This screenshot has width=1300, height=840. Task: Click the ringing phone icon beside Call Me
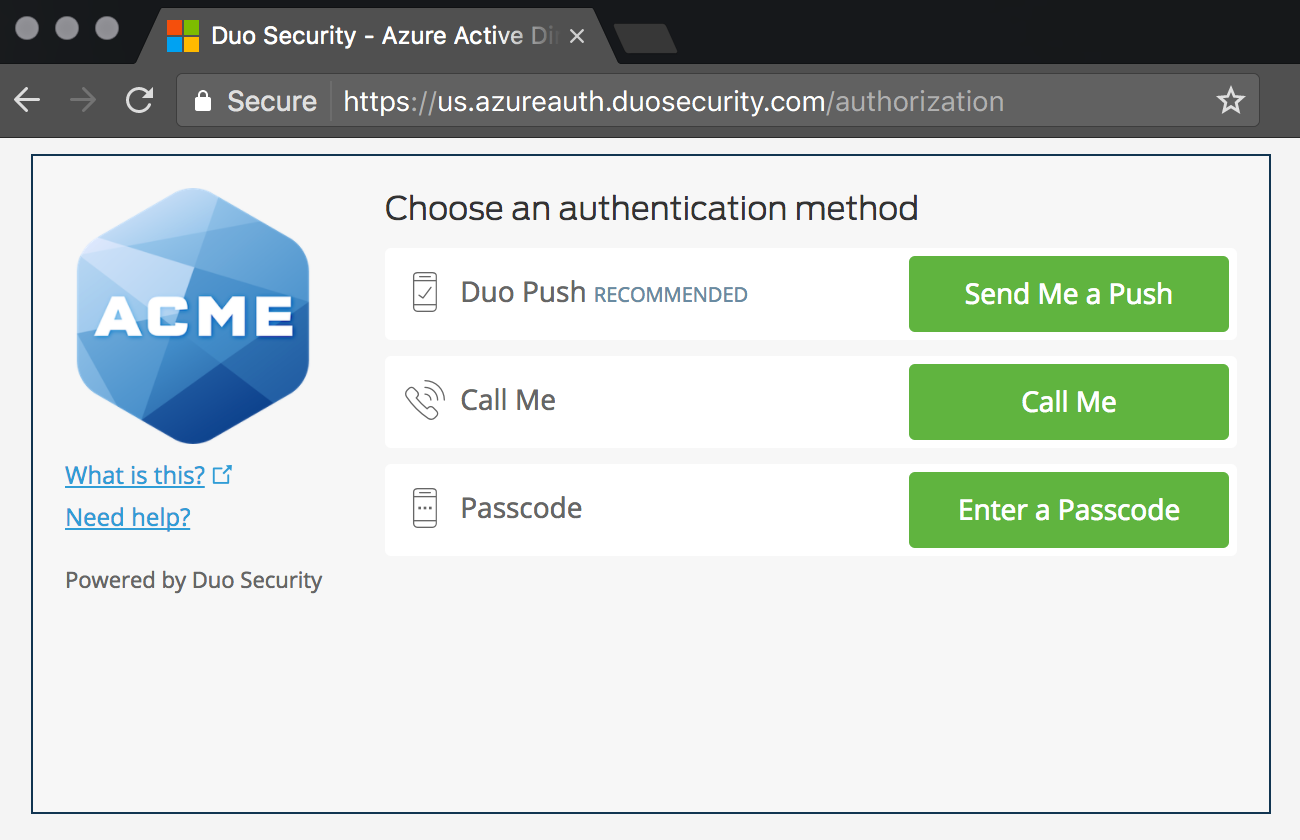[x=424, y=401]
